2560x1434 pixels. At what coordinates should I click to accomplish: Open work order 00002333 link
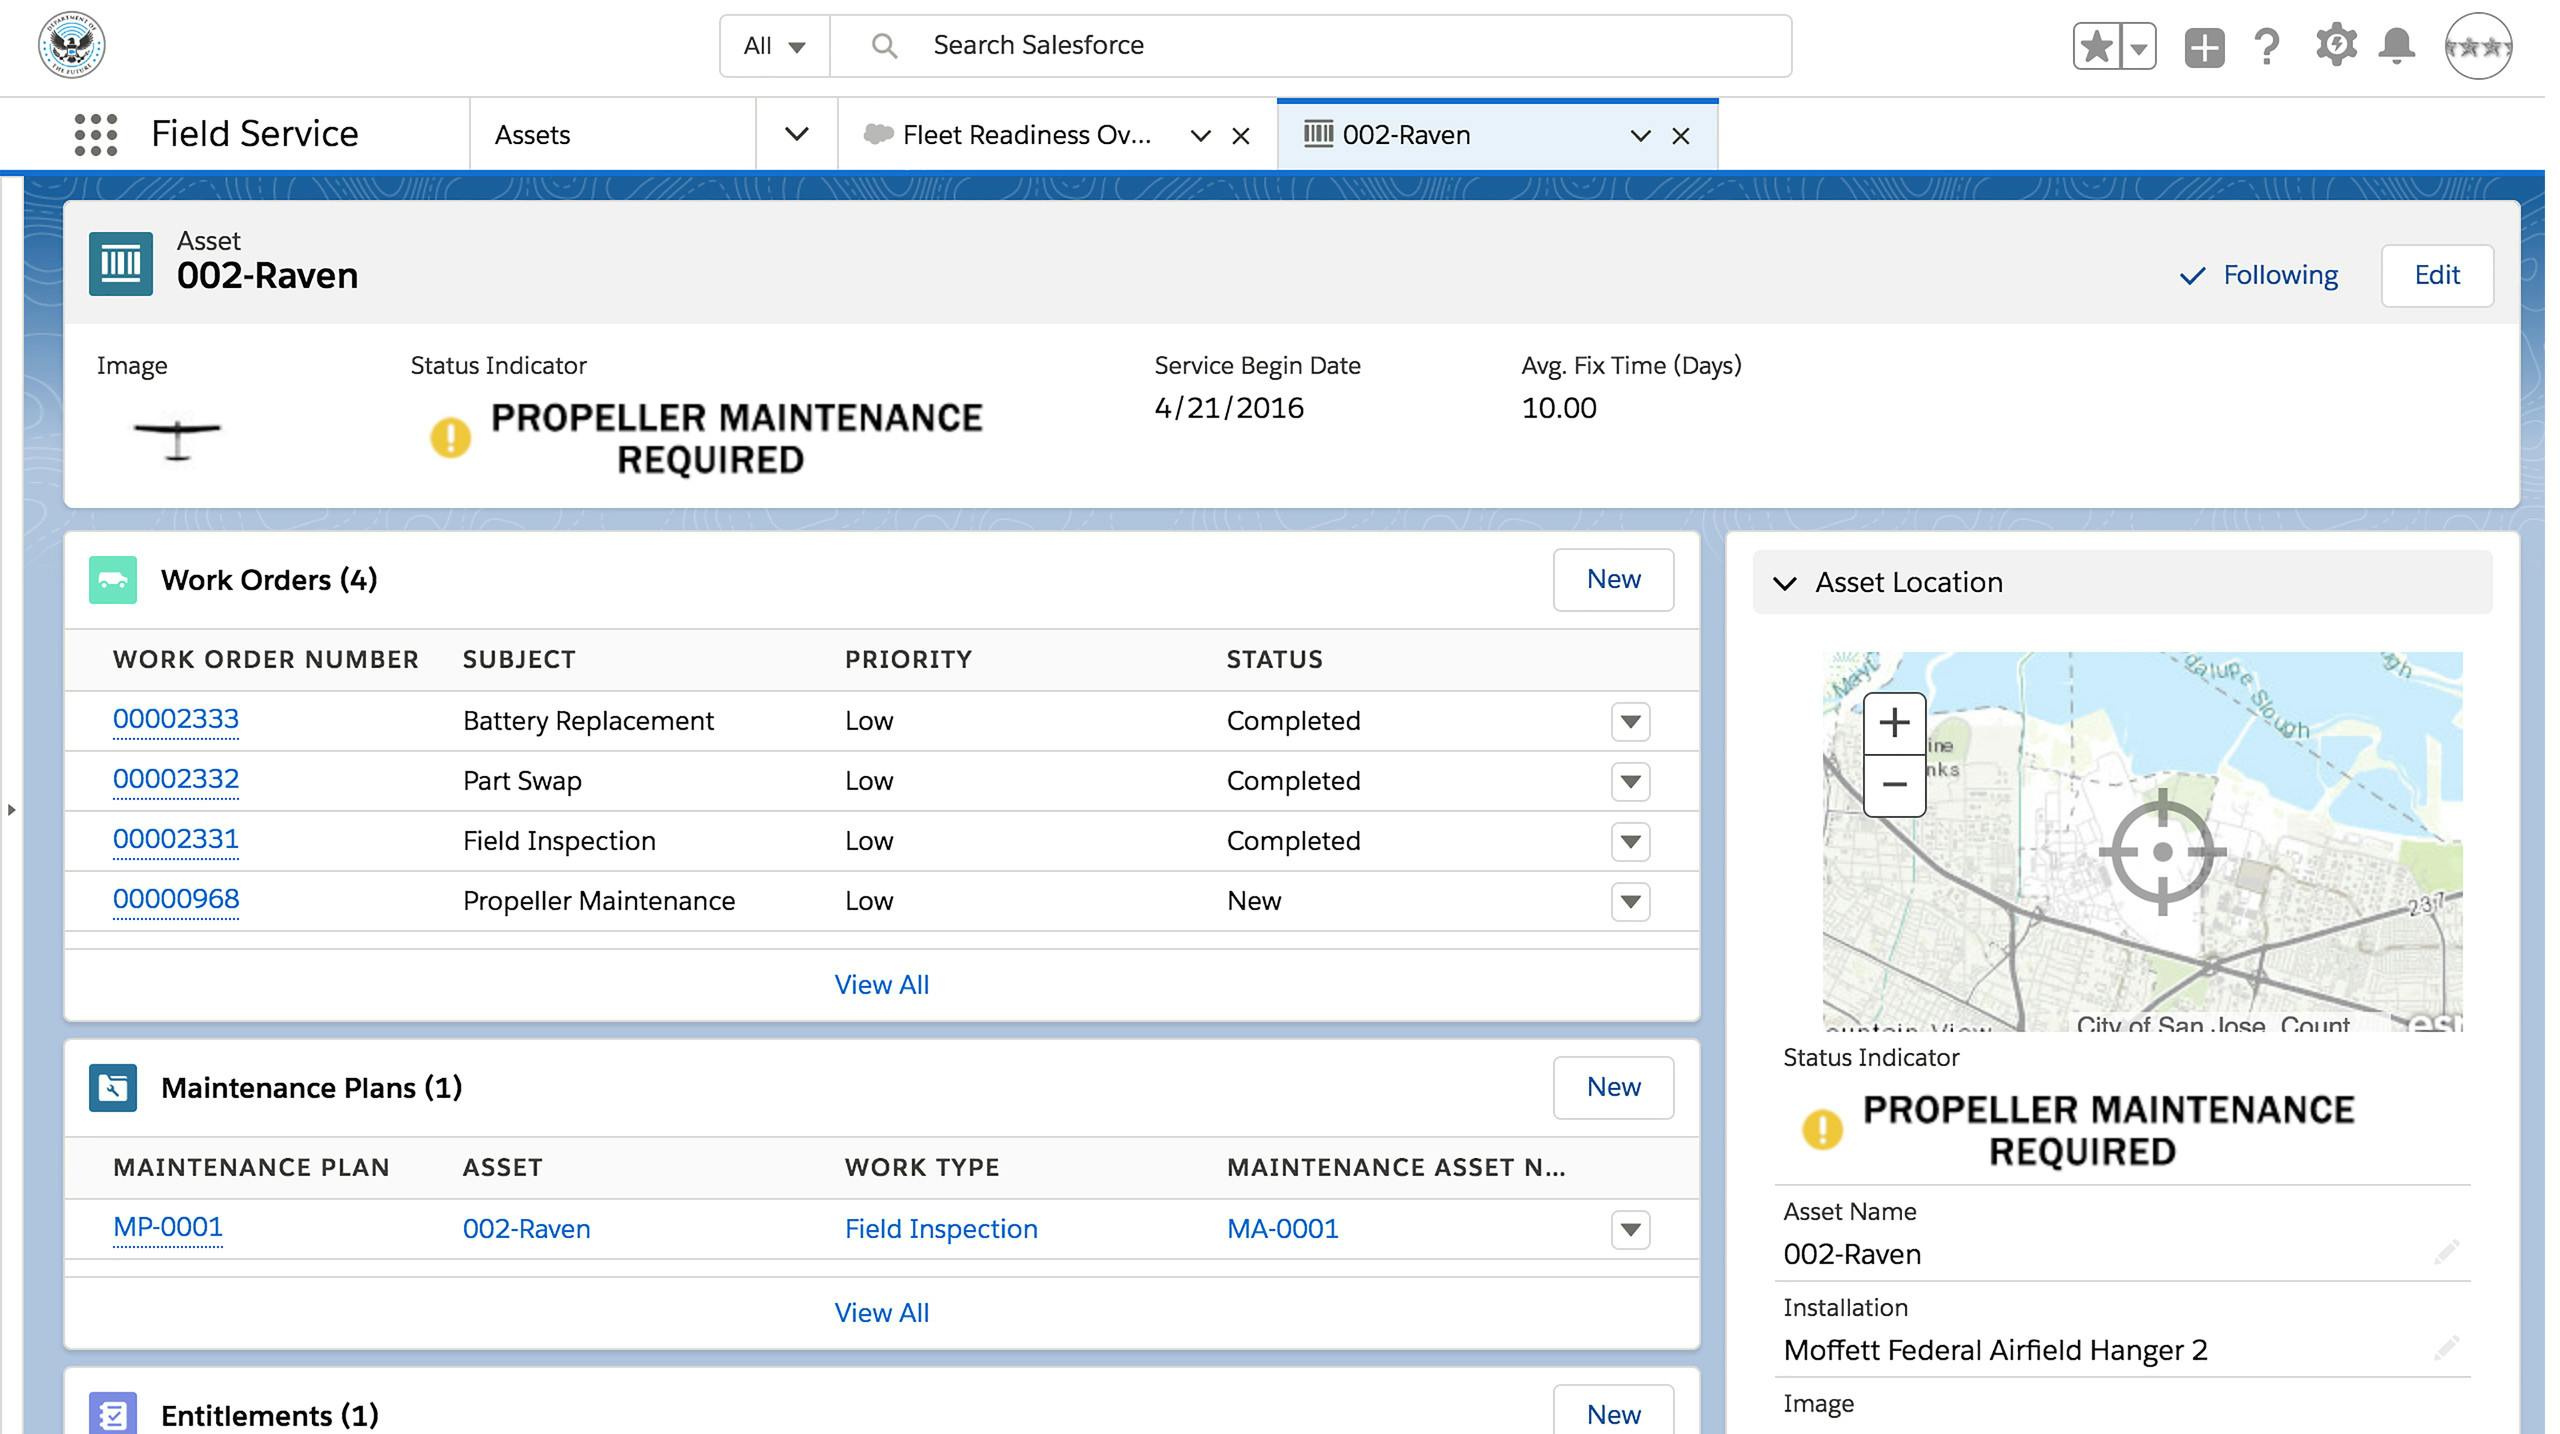pos(176,719)
